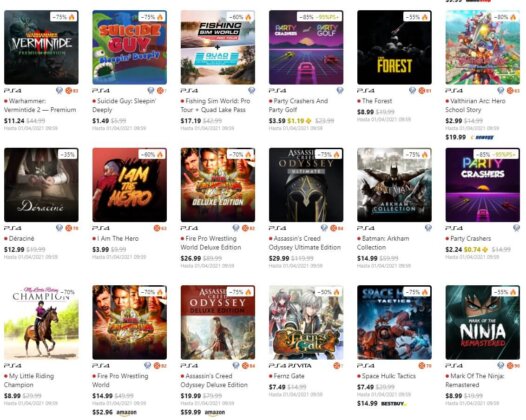The width and height of the screenshot is (526, 420).
Task: Open the Fernz Gate title link
Action: point(289,376)
